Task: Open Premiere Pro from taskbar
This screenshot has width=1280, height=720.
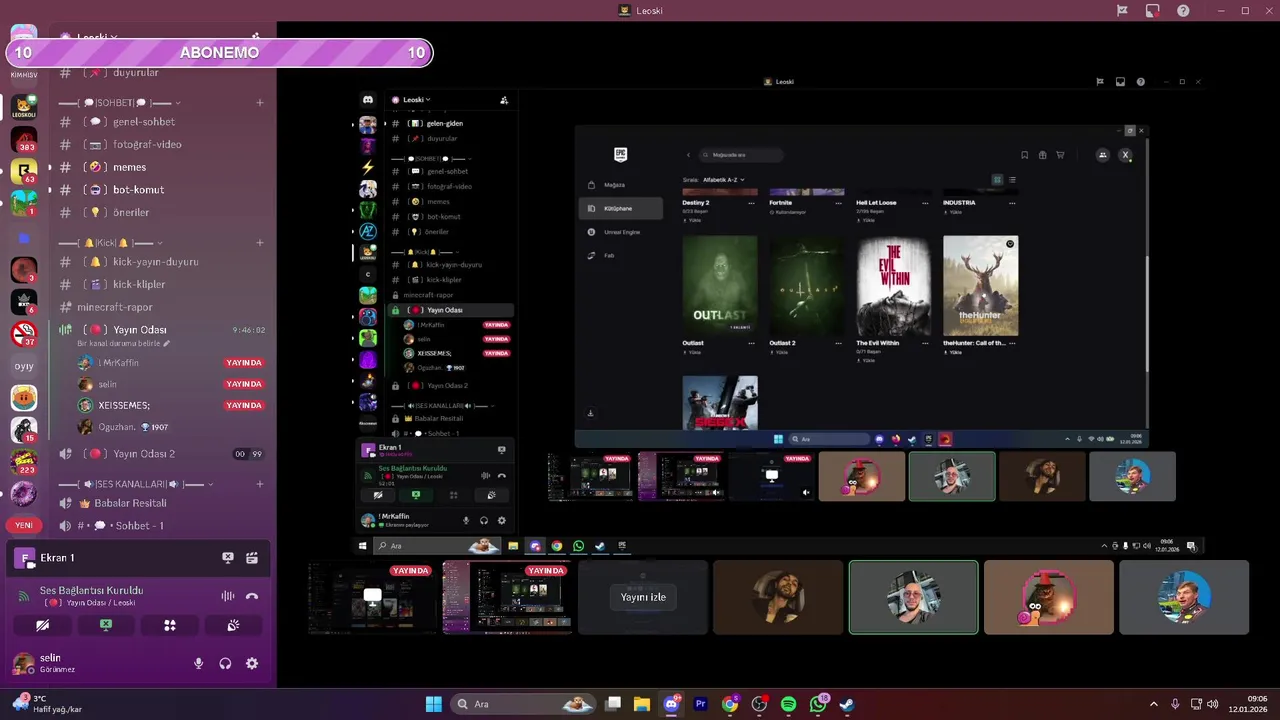Action: tap(700, 704)
